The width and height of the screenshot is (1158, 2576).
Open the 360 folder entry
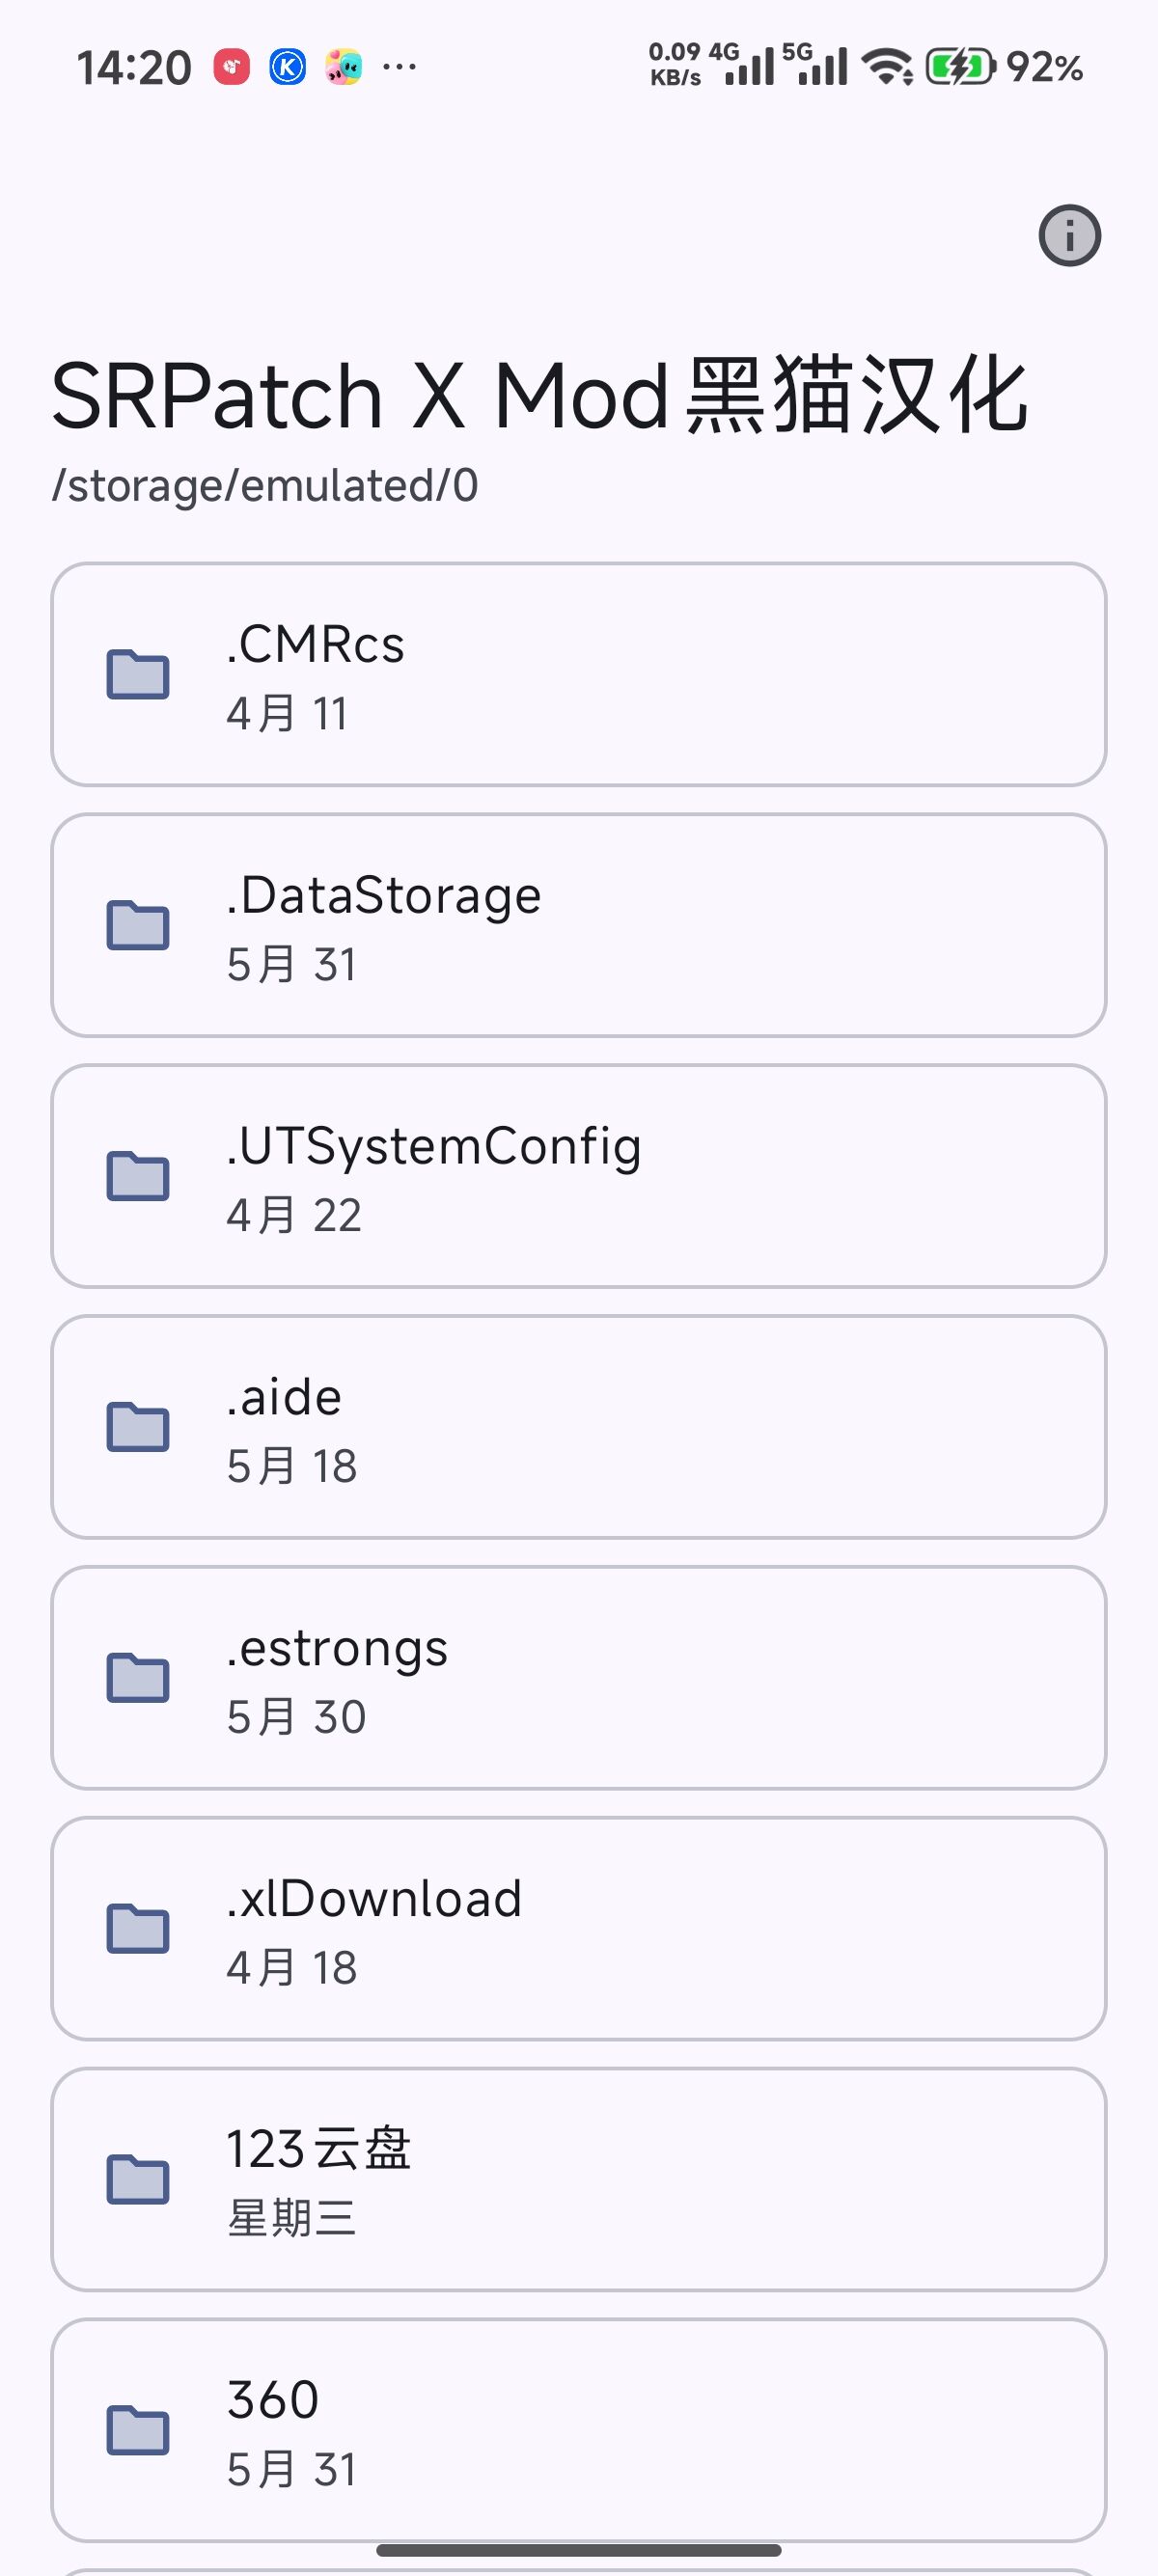pos(579,2431)
